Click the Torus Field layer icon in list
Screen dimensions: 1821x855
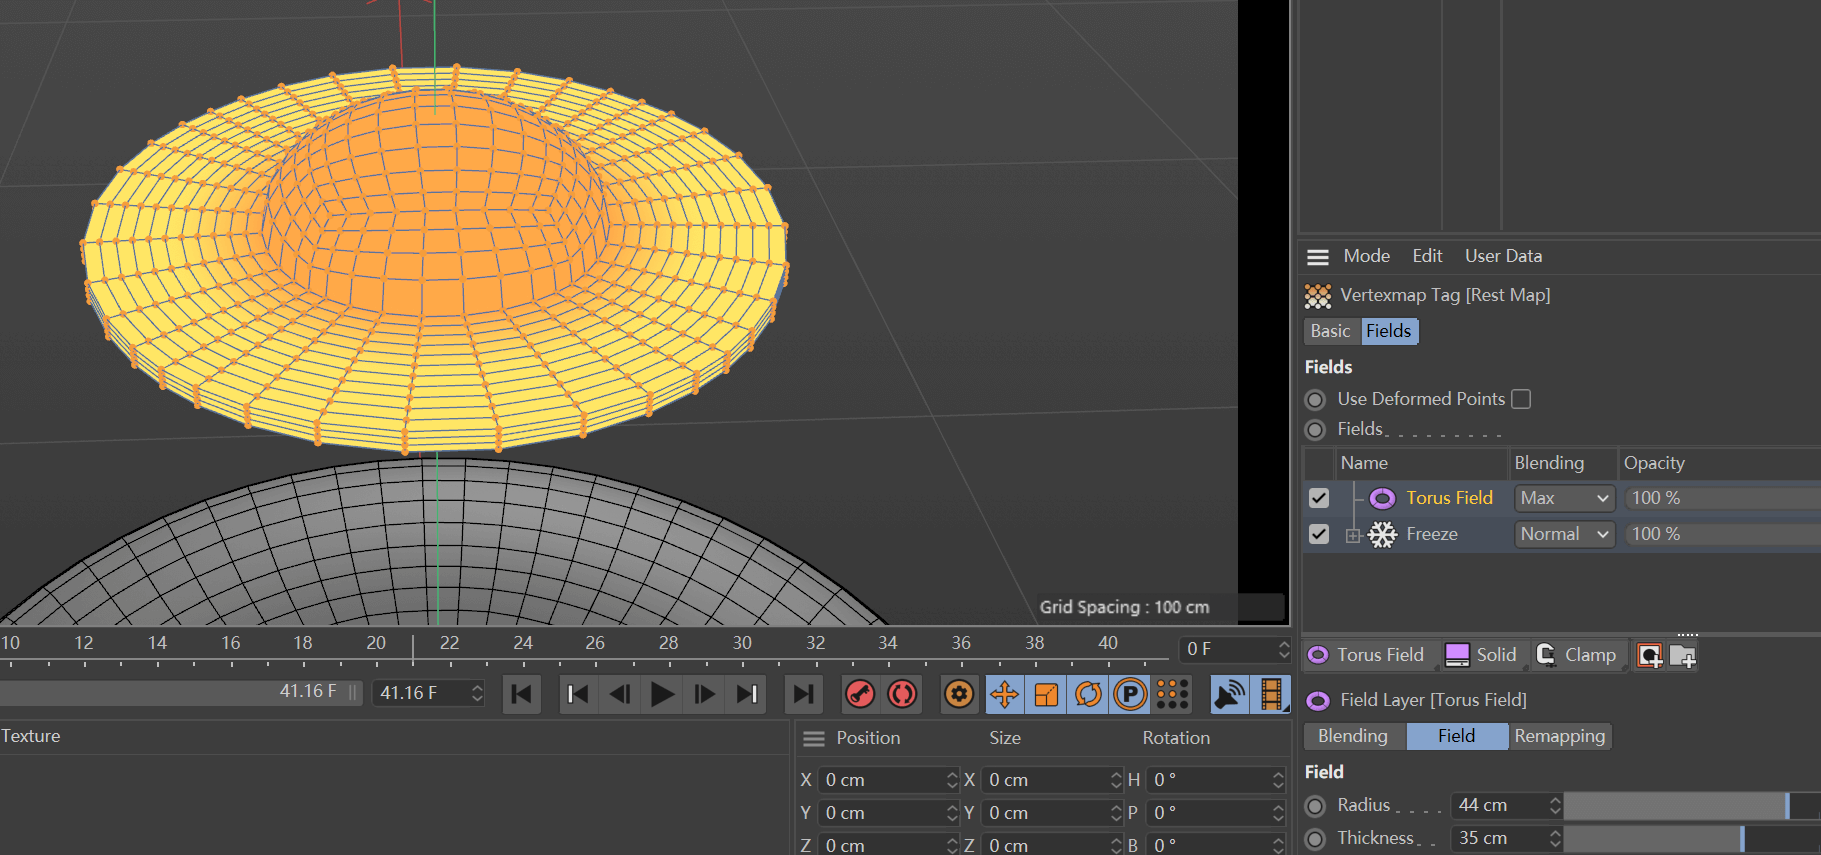(x=1382, y=498)
